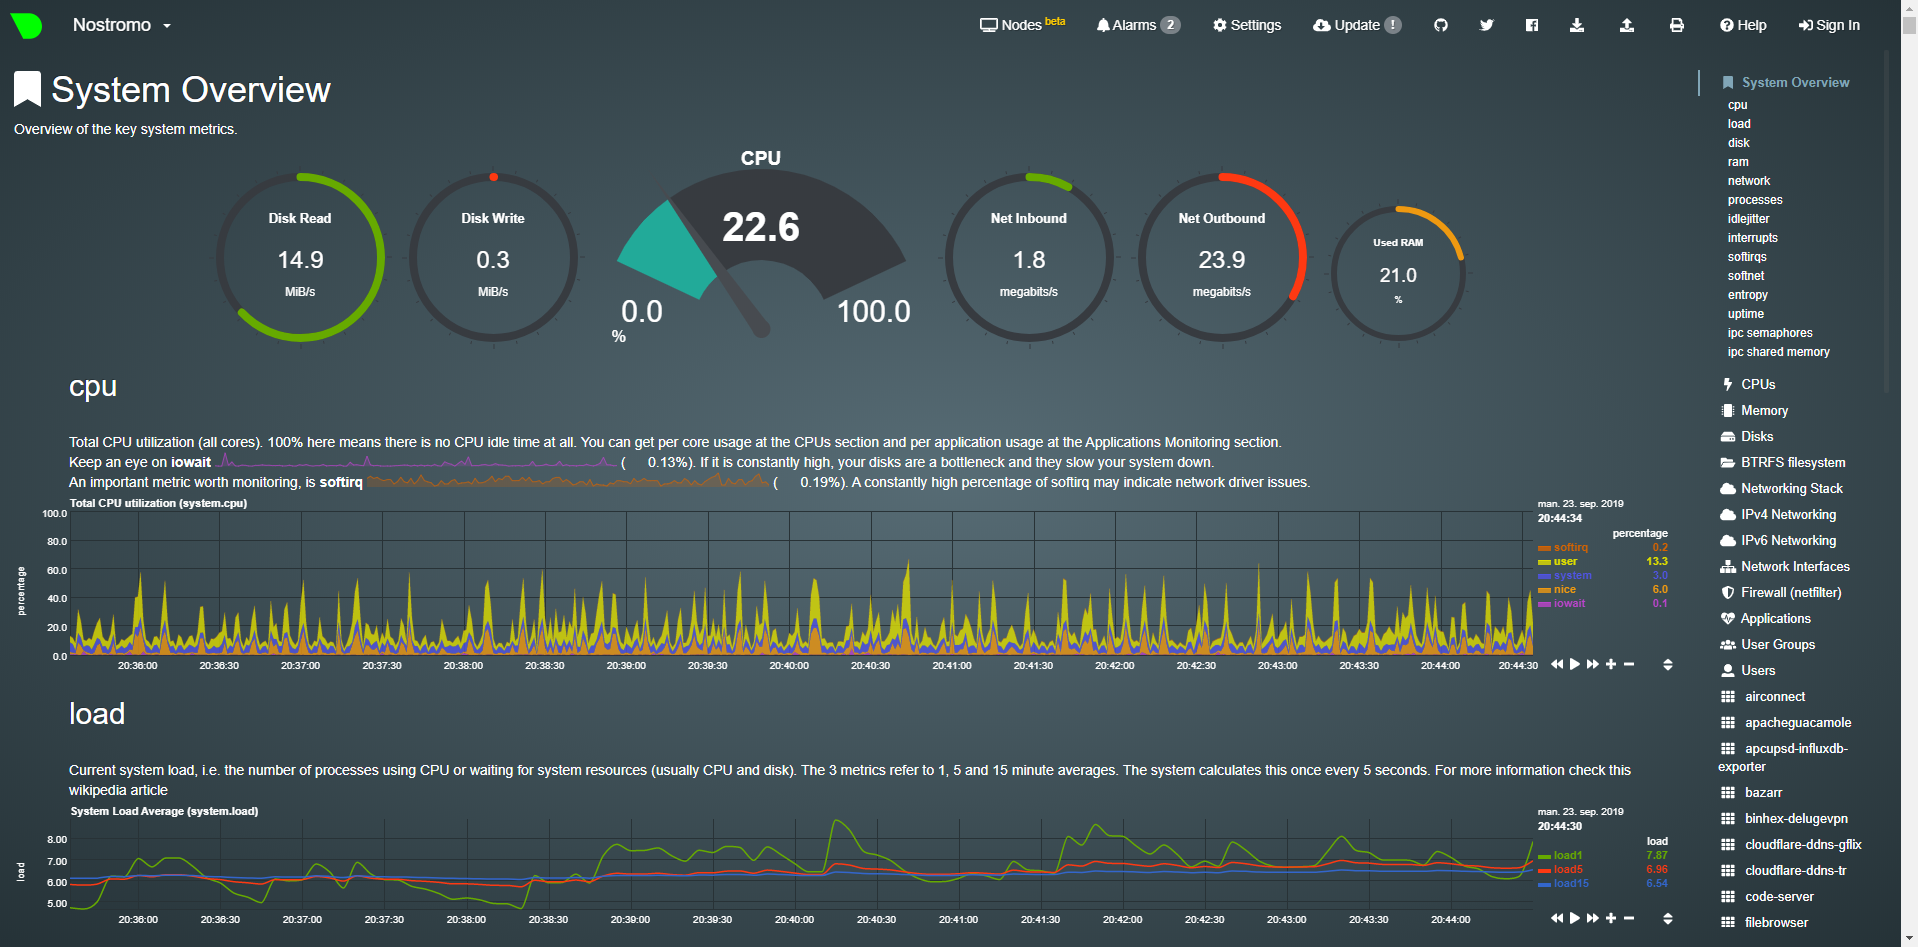Image resolution: width=1918 pixels, height=947 pixels.
Task: Toggle the iowait dimension in CPU legend
Action: point(1569,603)
